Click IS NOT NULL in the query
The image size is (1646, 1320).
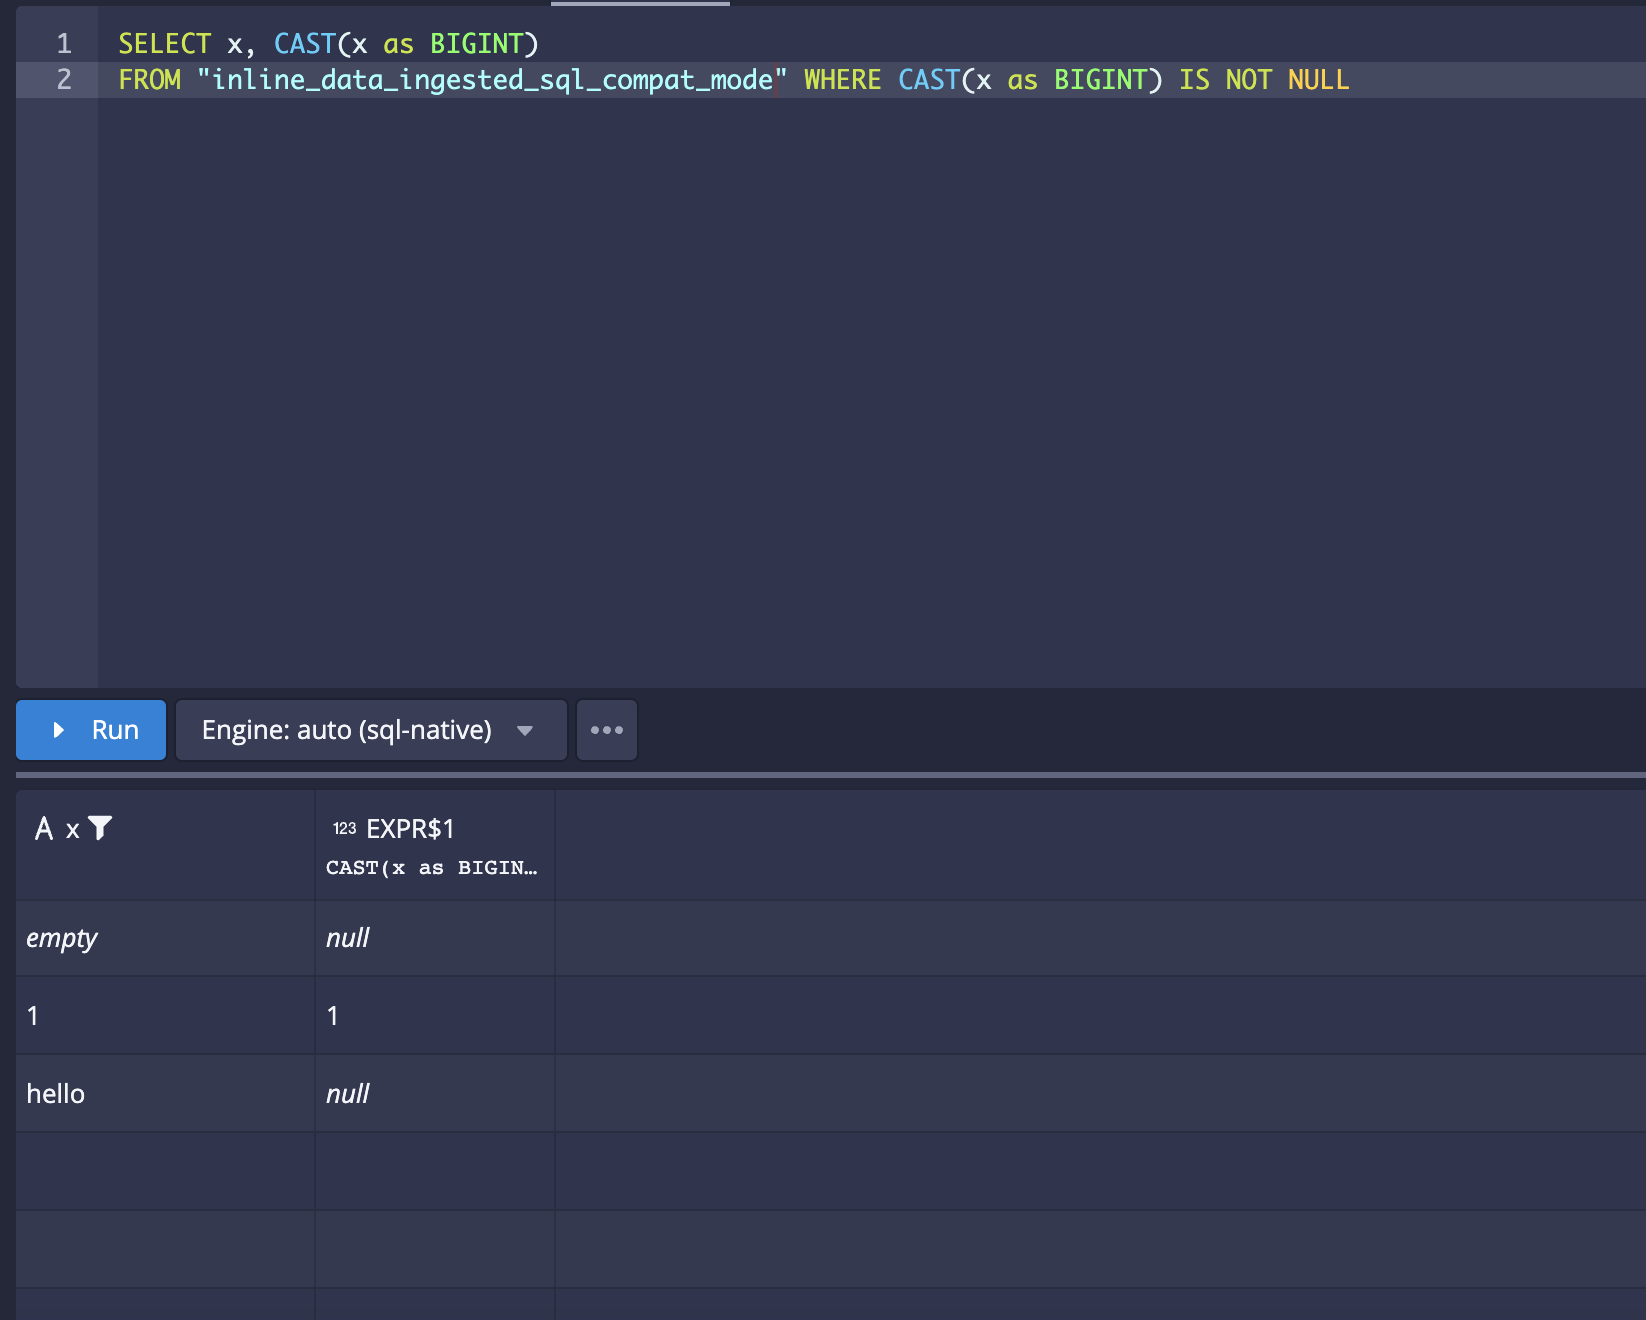click(x=1264, y=80)
